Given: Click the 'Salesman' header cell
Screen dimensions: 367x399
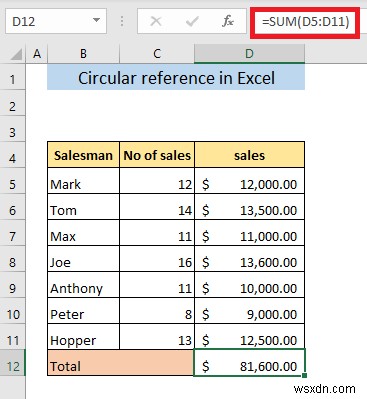Looking at the screenshot, I should [x=83, y=155].
